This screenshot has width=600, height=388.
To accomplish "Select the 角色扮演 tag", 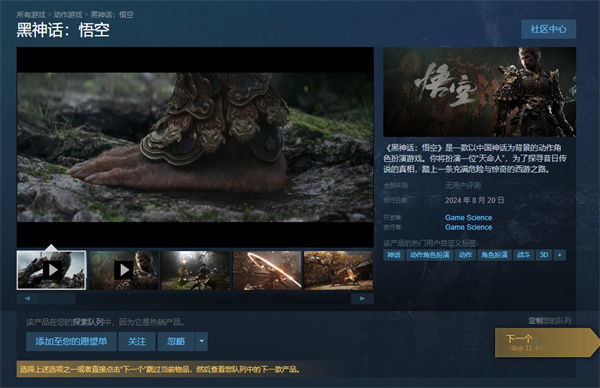I will (x=494, y=255).
